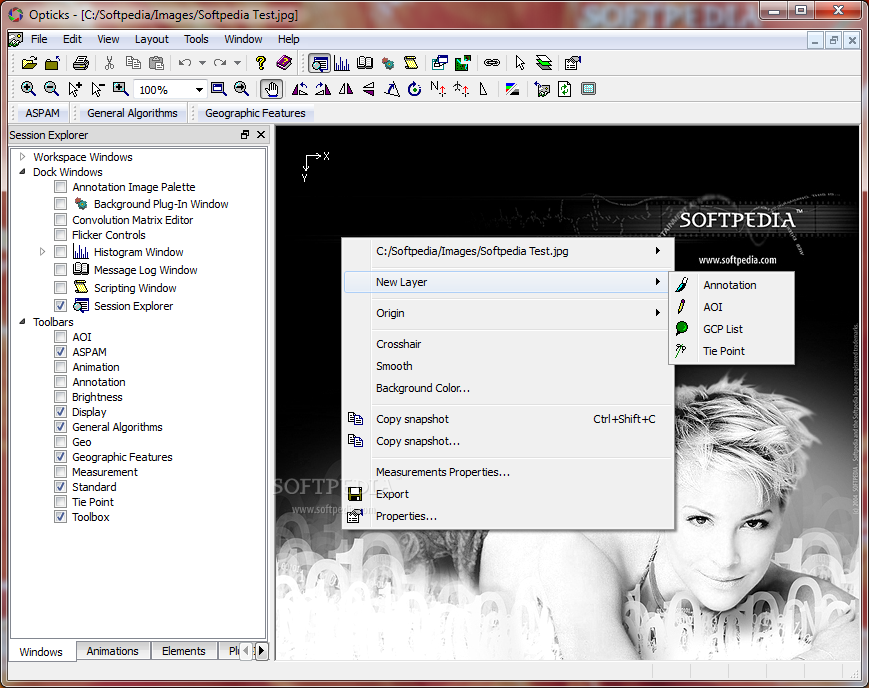
Task: Close the Session Explorer panel
Action: click(261, 135)
